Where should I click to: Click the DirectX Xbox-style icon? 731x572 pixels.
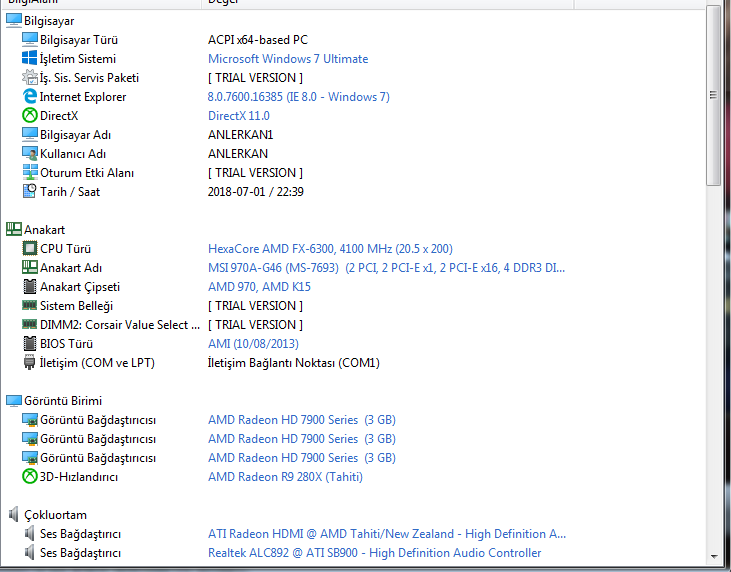pyautogui.click(x=30, y=115)
